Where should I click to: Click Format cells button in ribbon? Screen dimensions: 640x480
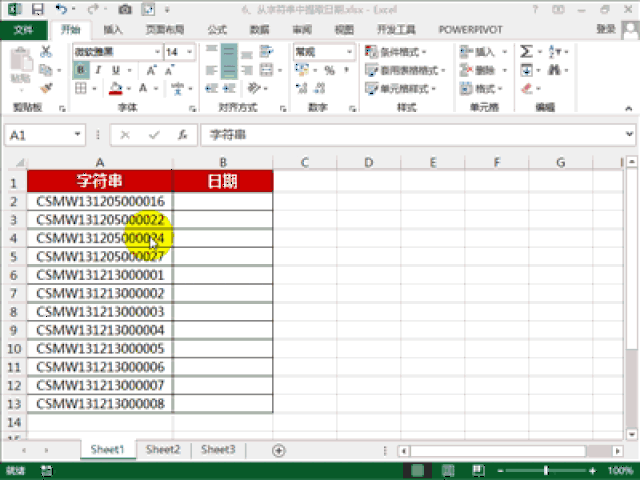tap(477, 88)
